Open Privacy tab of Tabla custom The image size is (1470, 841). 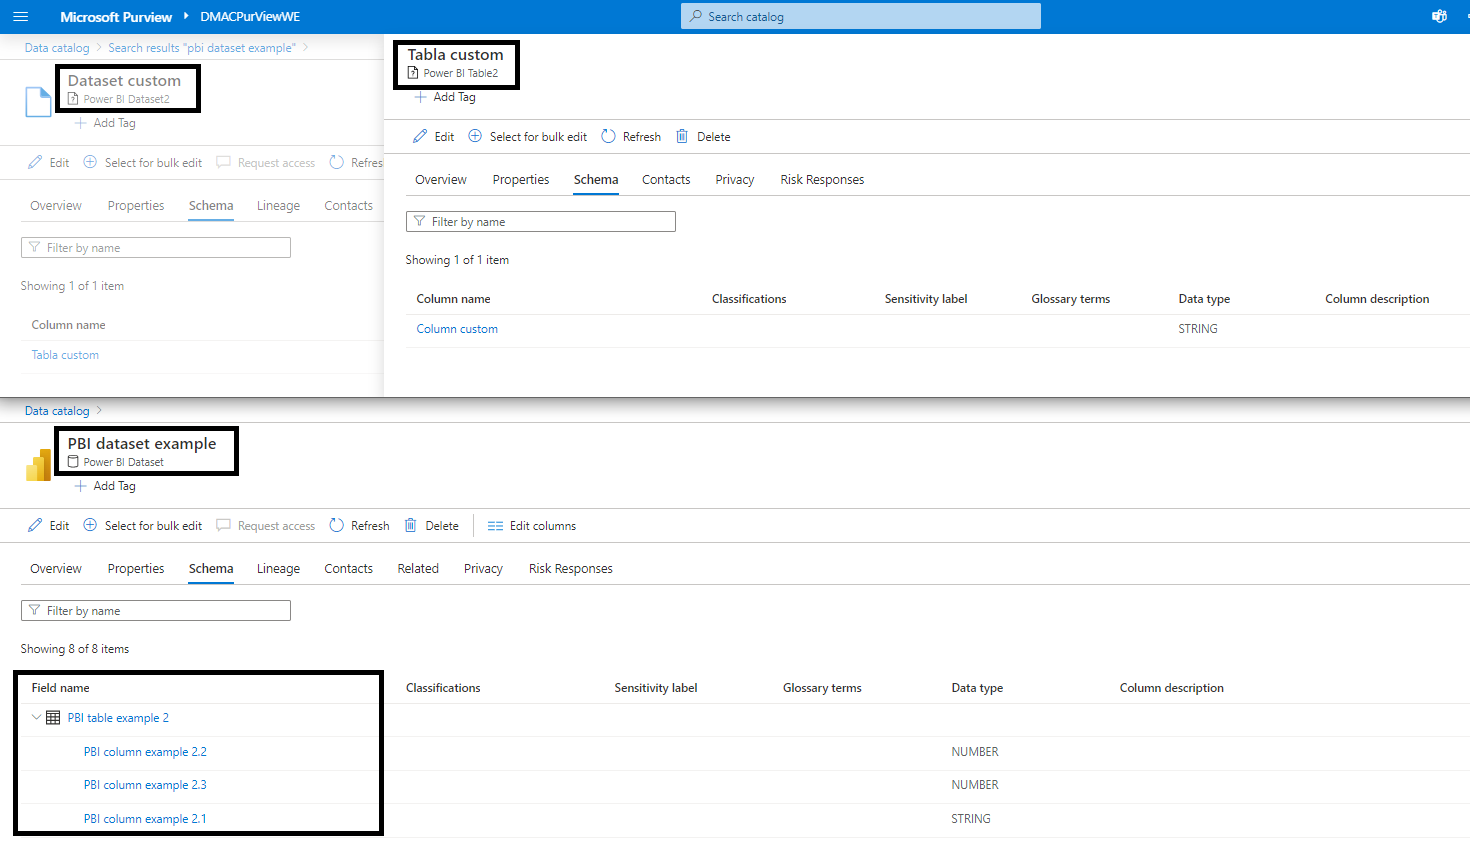coord(735,180)
